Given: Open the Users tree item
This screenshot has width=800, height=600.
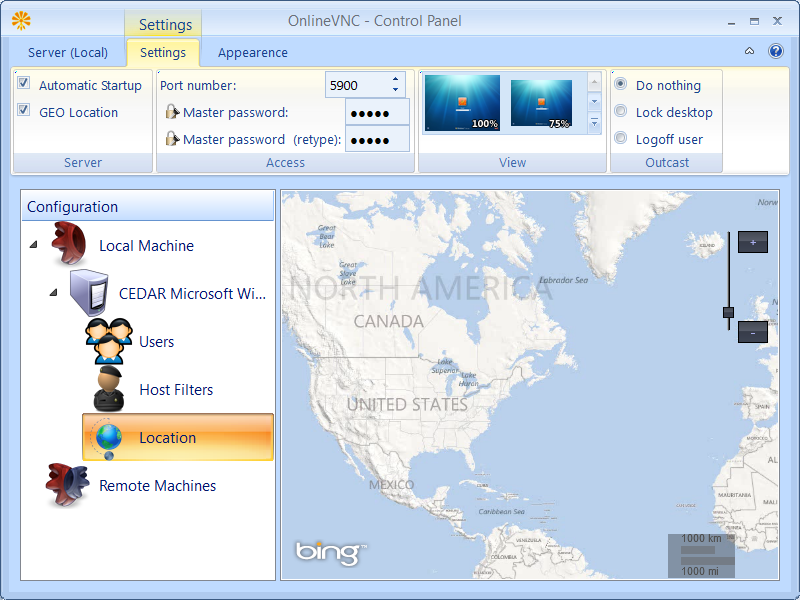Looking at the screenshot, I should point(157,341).
